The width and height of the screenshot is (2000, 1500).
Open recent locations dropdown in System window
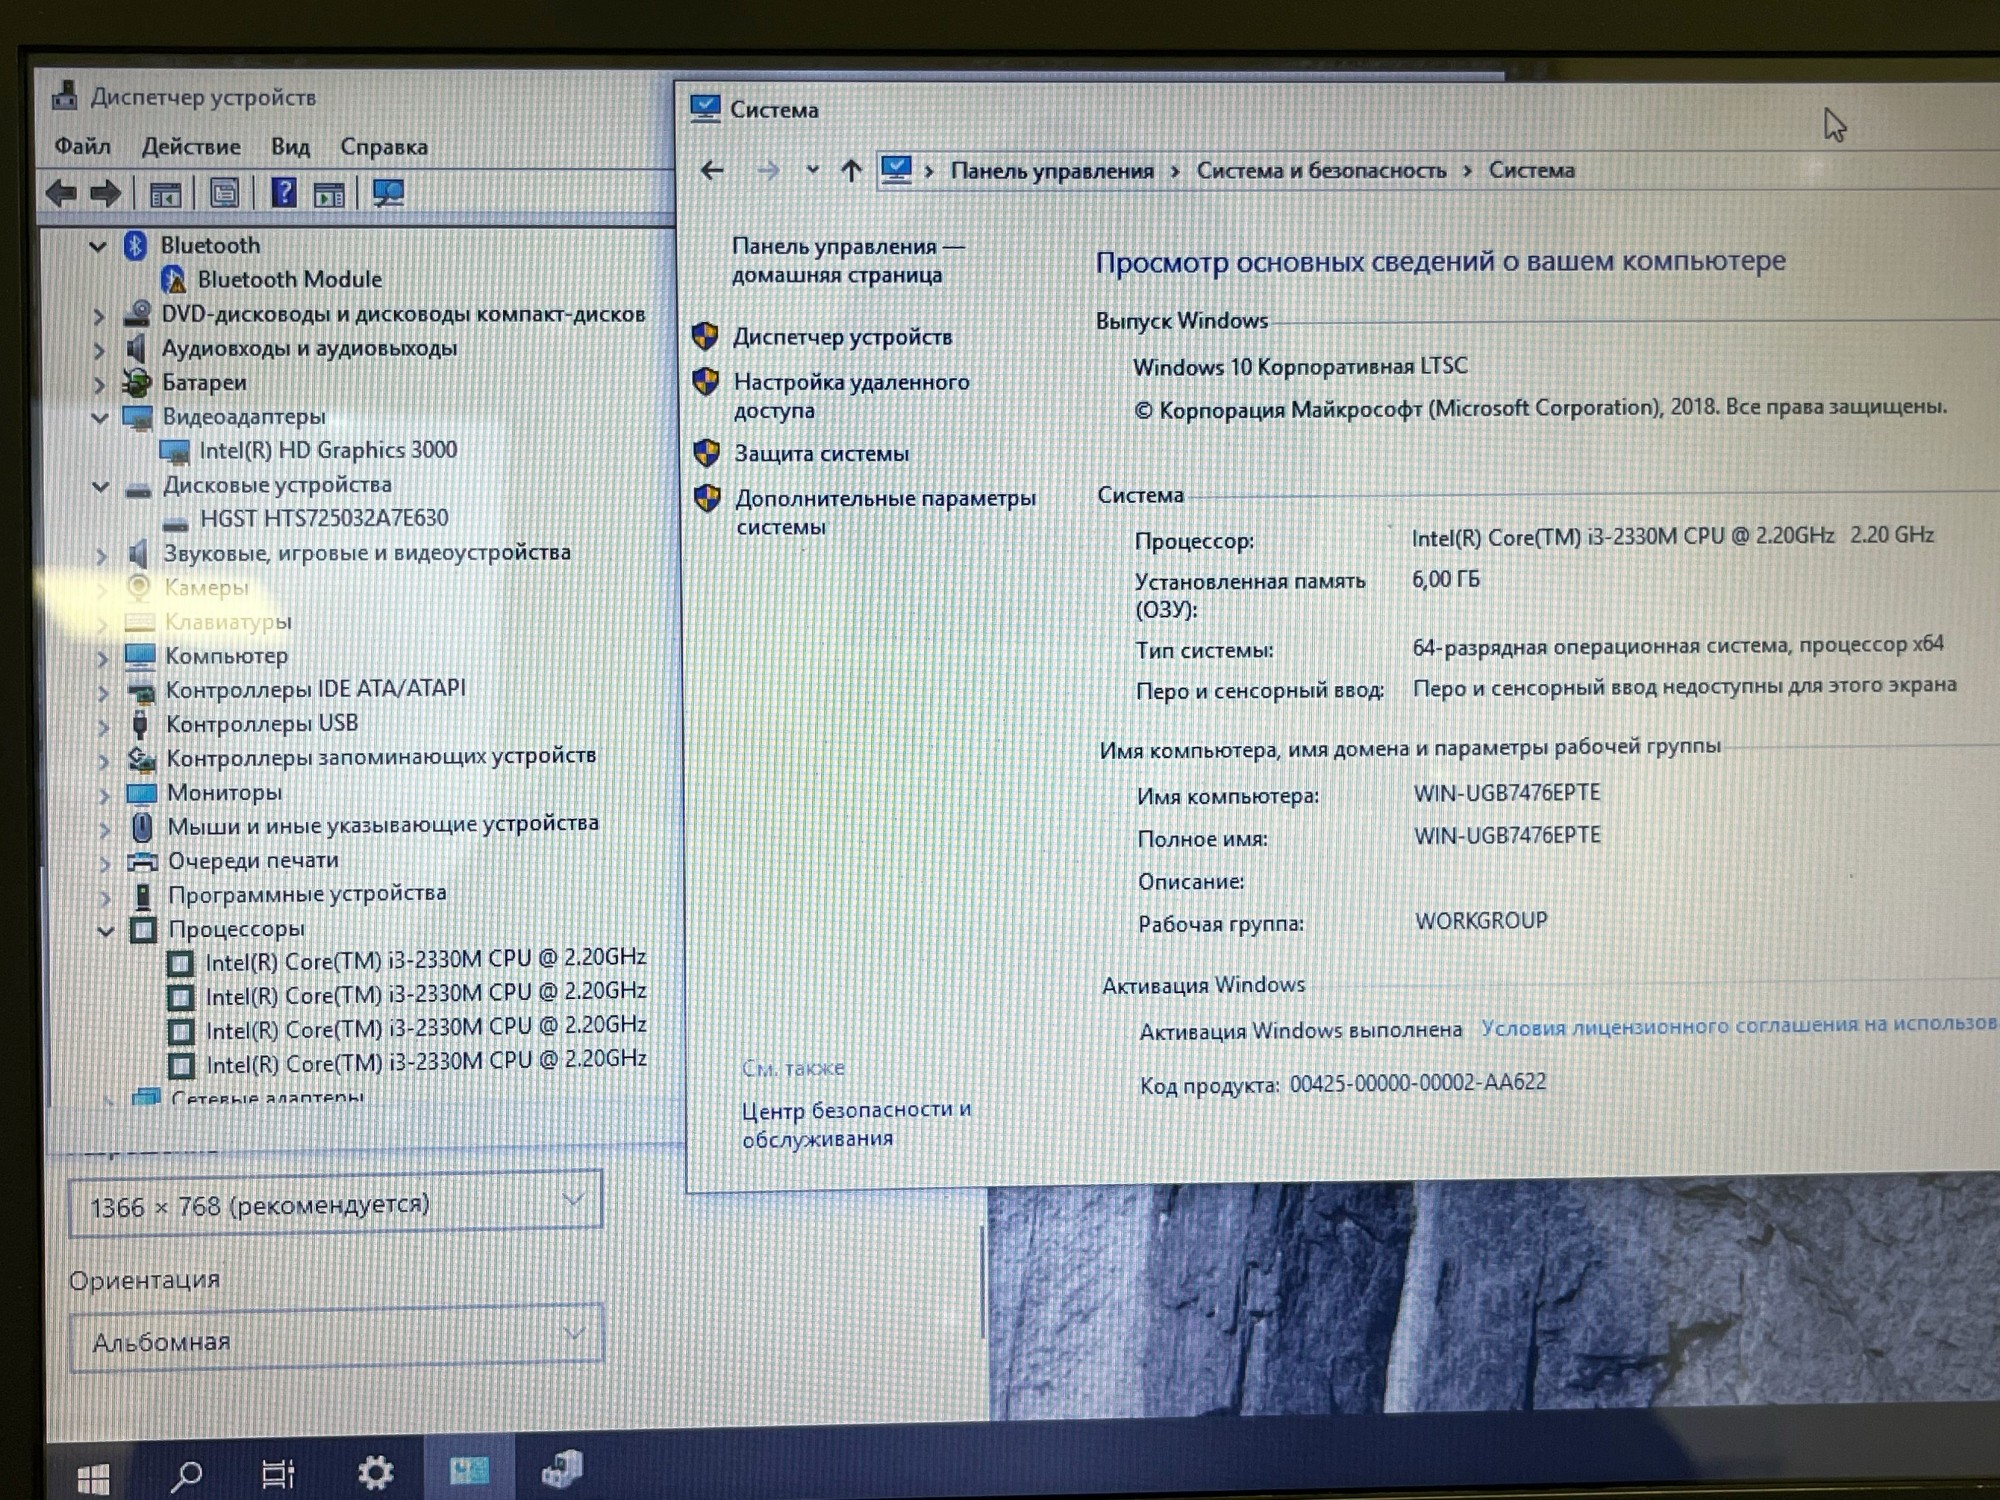[x=812, y=170]
